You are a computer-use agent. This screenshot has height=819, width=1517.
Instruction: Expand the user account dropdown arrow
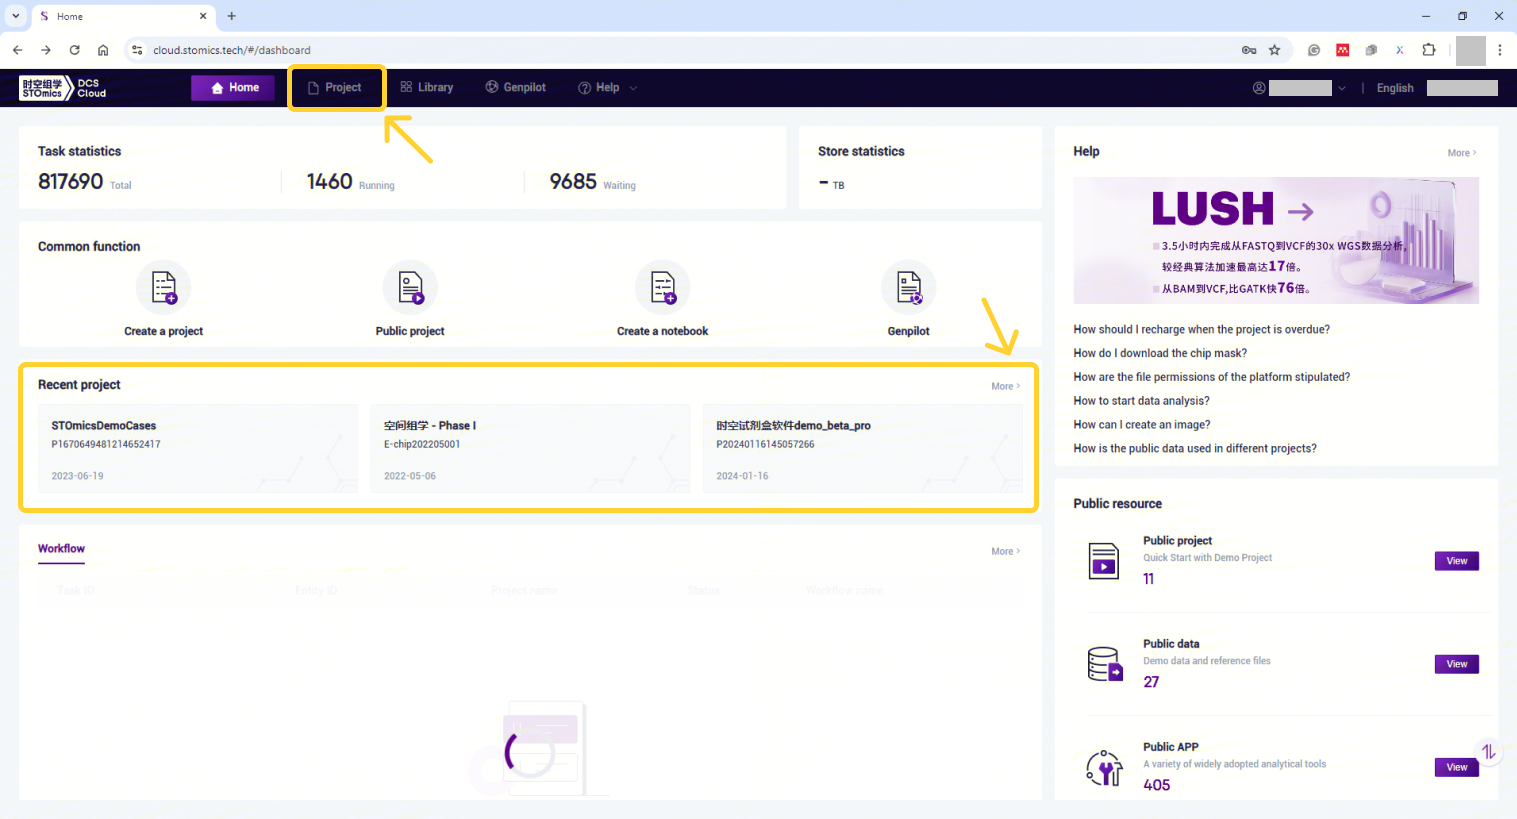click(1342, 88)
